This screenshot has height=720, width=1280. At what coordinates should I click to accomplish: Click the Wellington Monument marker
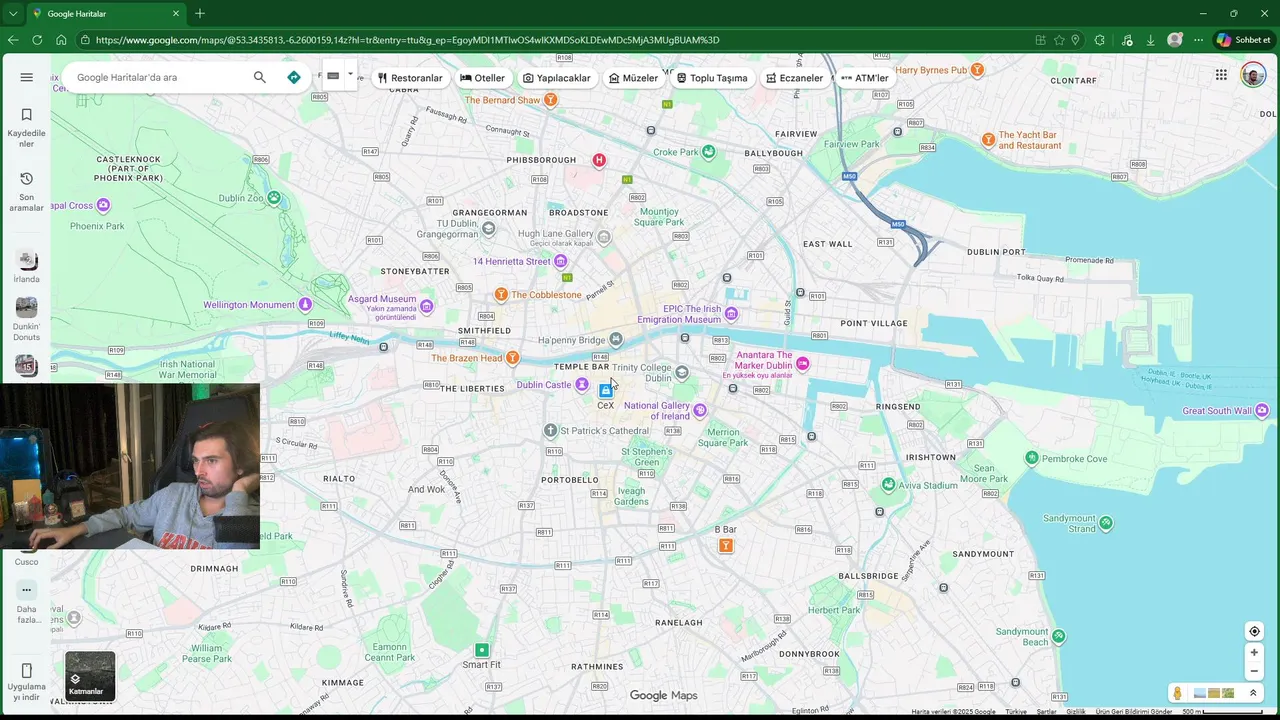[305, 304]
